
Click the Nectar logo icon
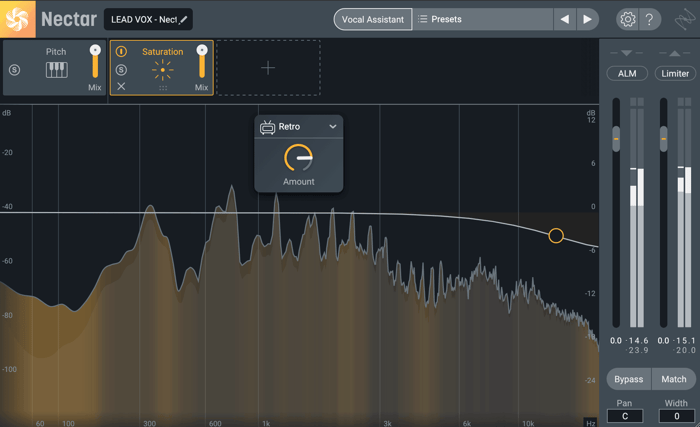click(x=17, y=19)
